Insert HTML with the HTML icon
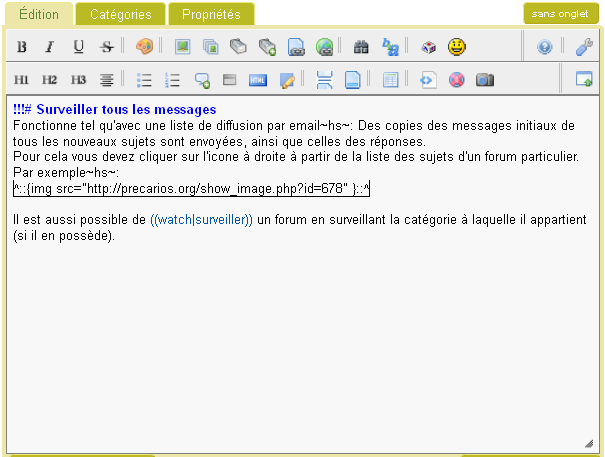 click(258, 80)
